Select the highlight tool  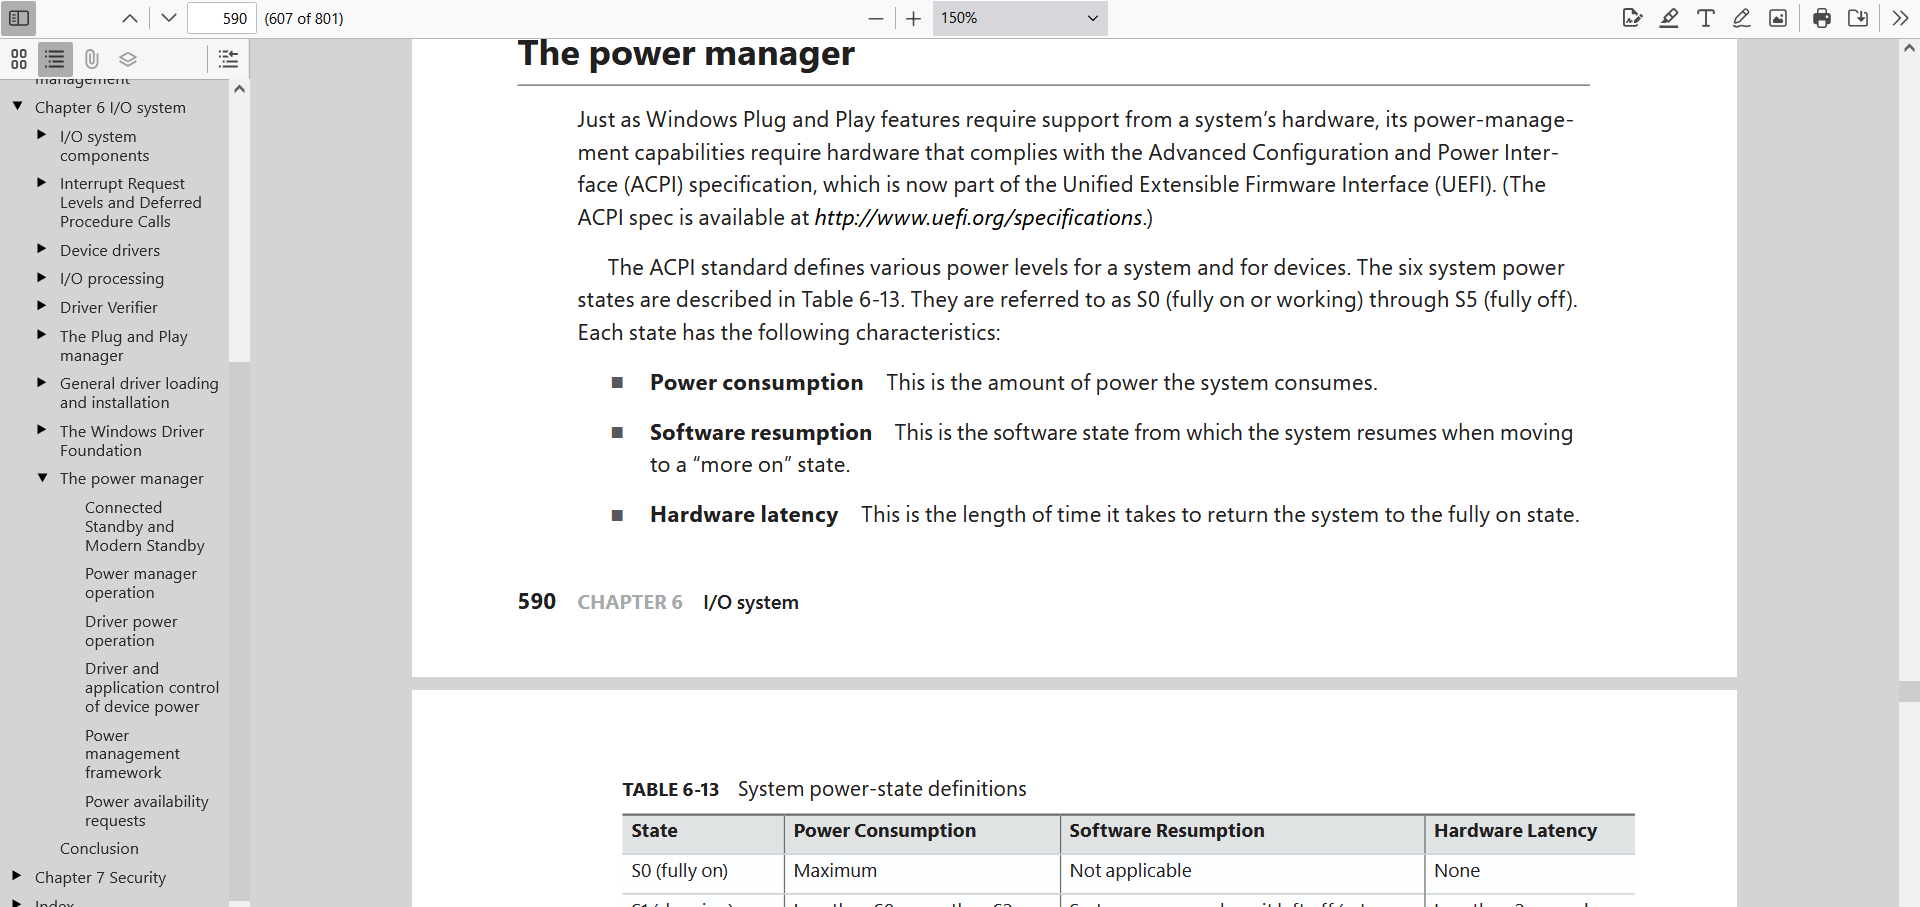pyautogui.click(x=1669, y=18)
